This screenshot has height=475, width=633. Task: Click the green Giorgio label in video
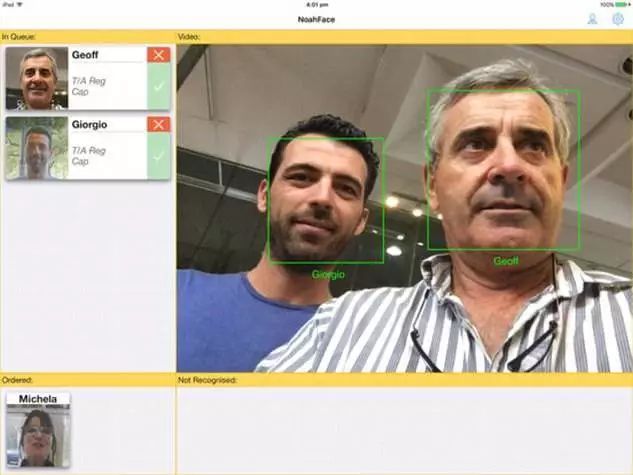pos(327,274)
